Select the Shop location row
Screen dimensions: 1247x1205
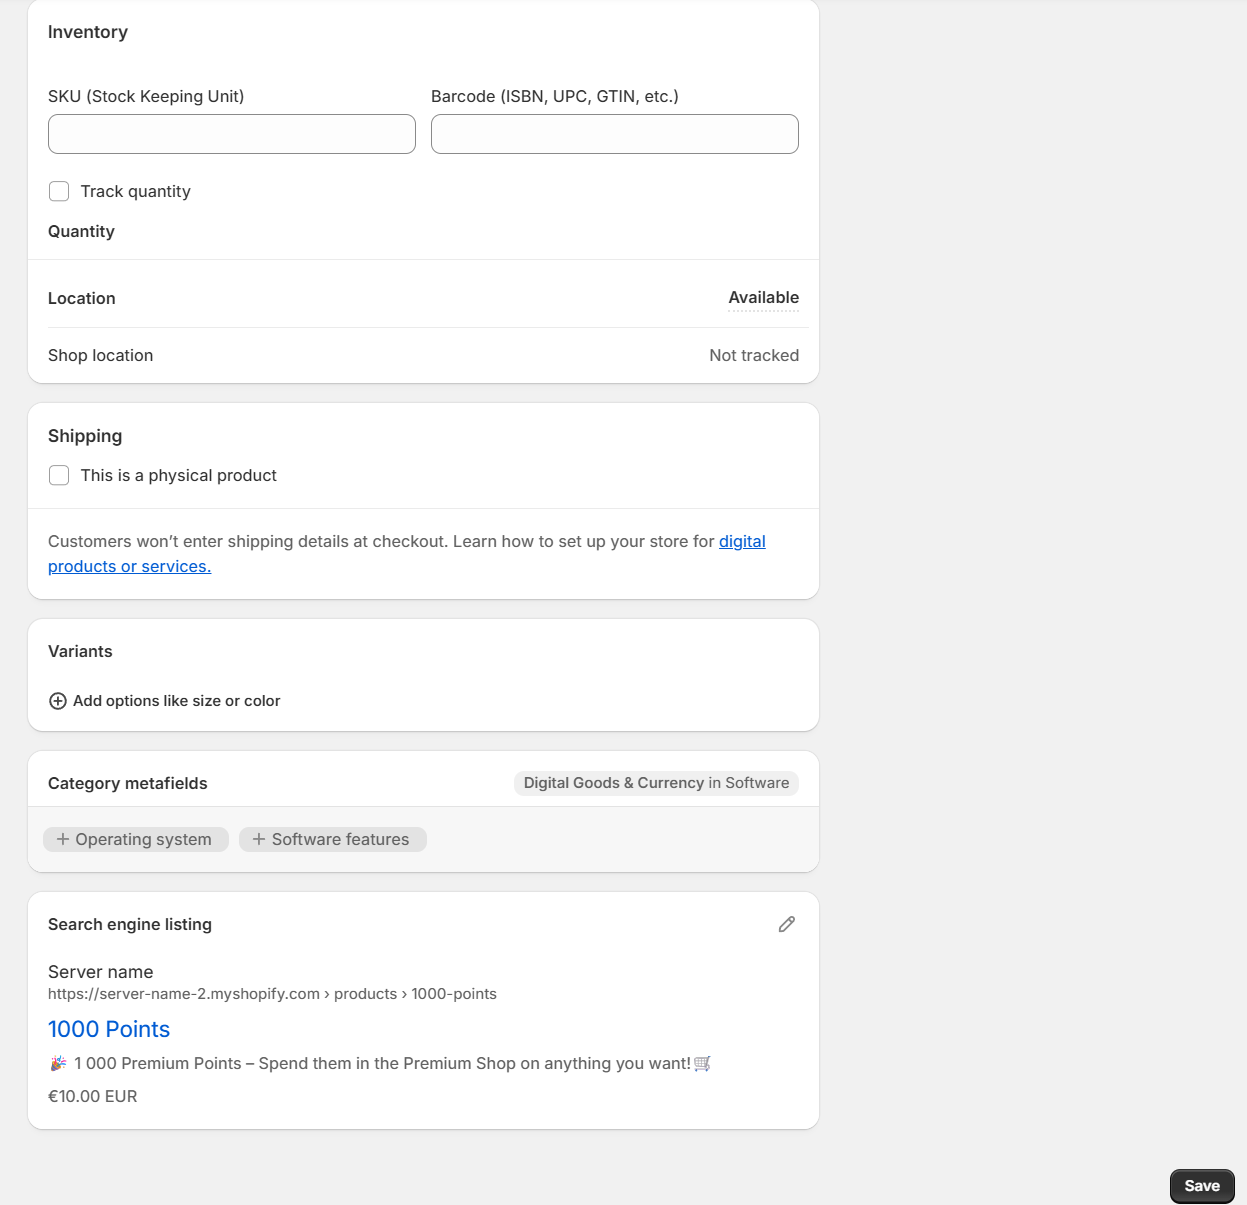(101, 355)
